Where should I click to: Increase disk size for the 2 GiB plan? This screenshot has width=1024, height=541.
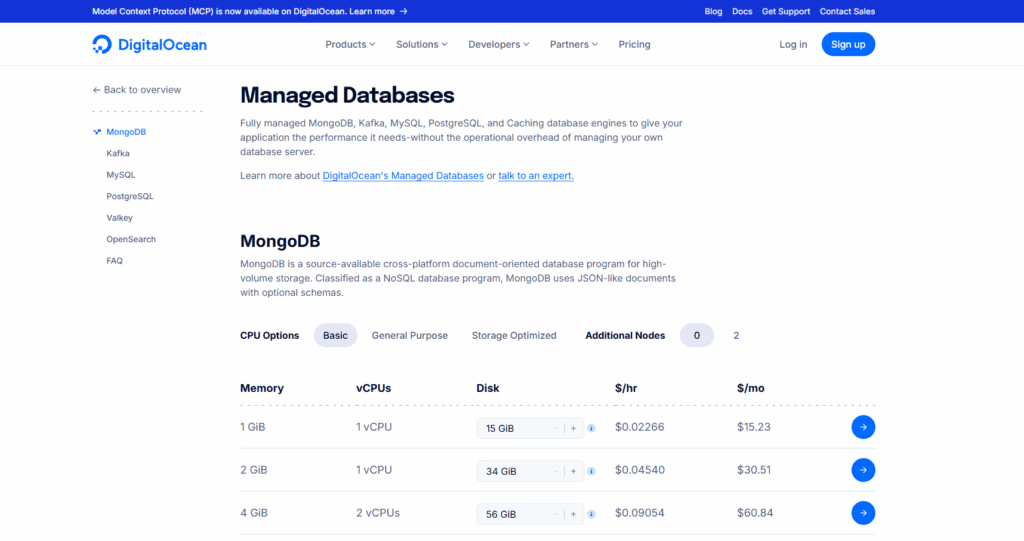pos(573,471)
